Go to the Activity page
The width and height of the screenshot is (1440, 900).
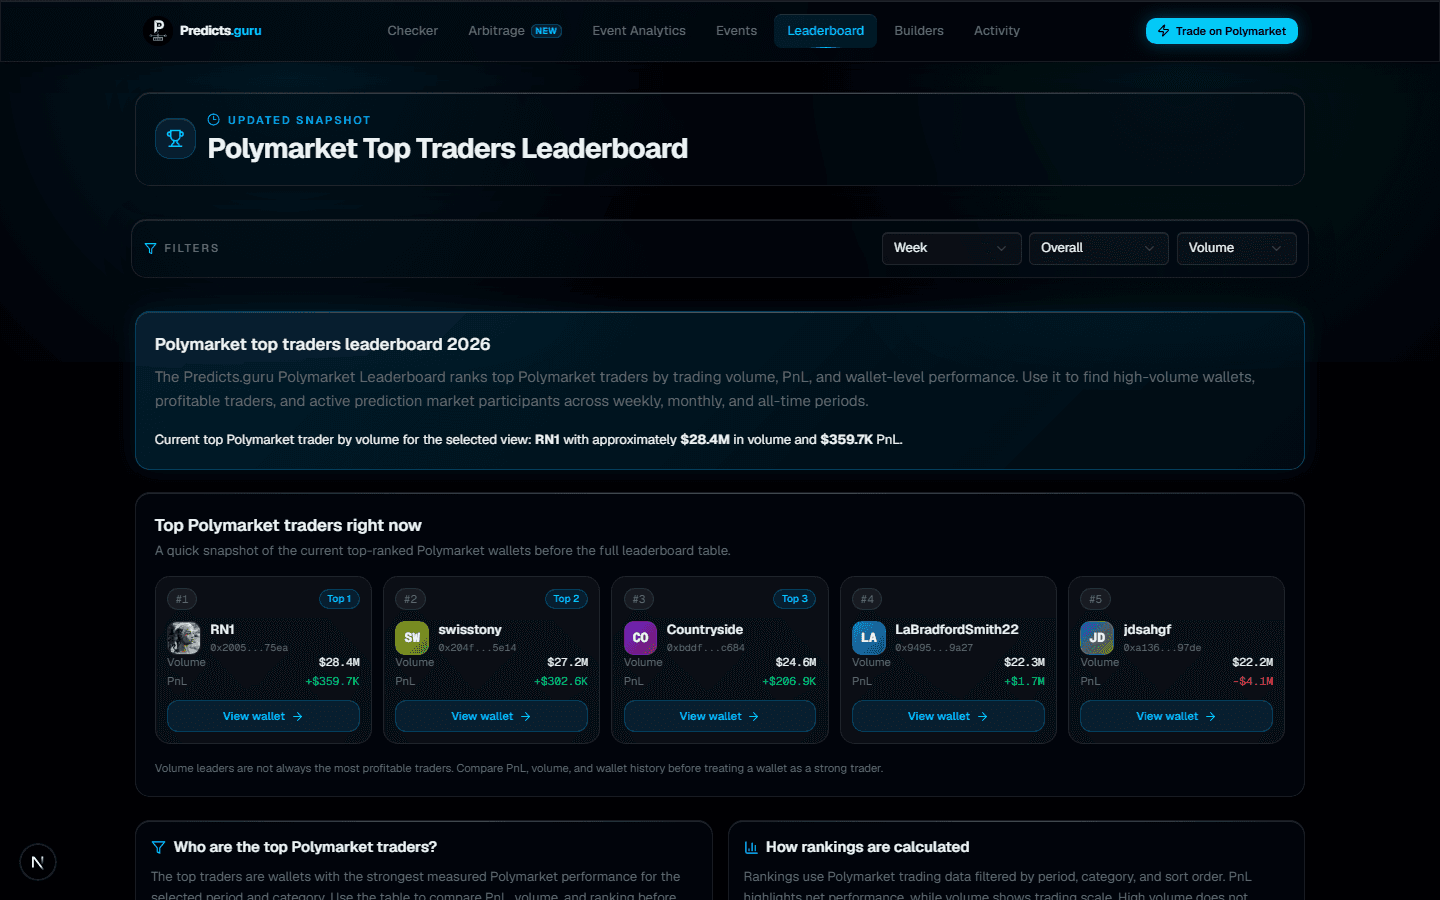click(x=997, y=31)
